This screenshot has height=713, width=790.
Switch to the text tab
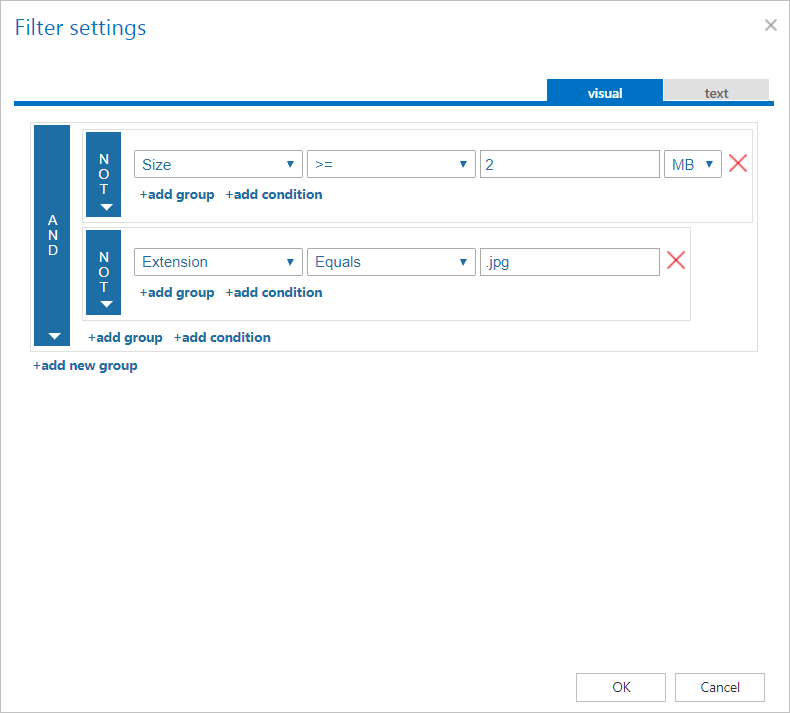coord(716,93)
